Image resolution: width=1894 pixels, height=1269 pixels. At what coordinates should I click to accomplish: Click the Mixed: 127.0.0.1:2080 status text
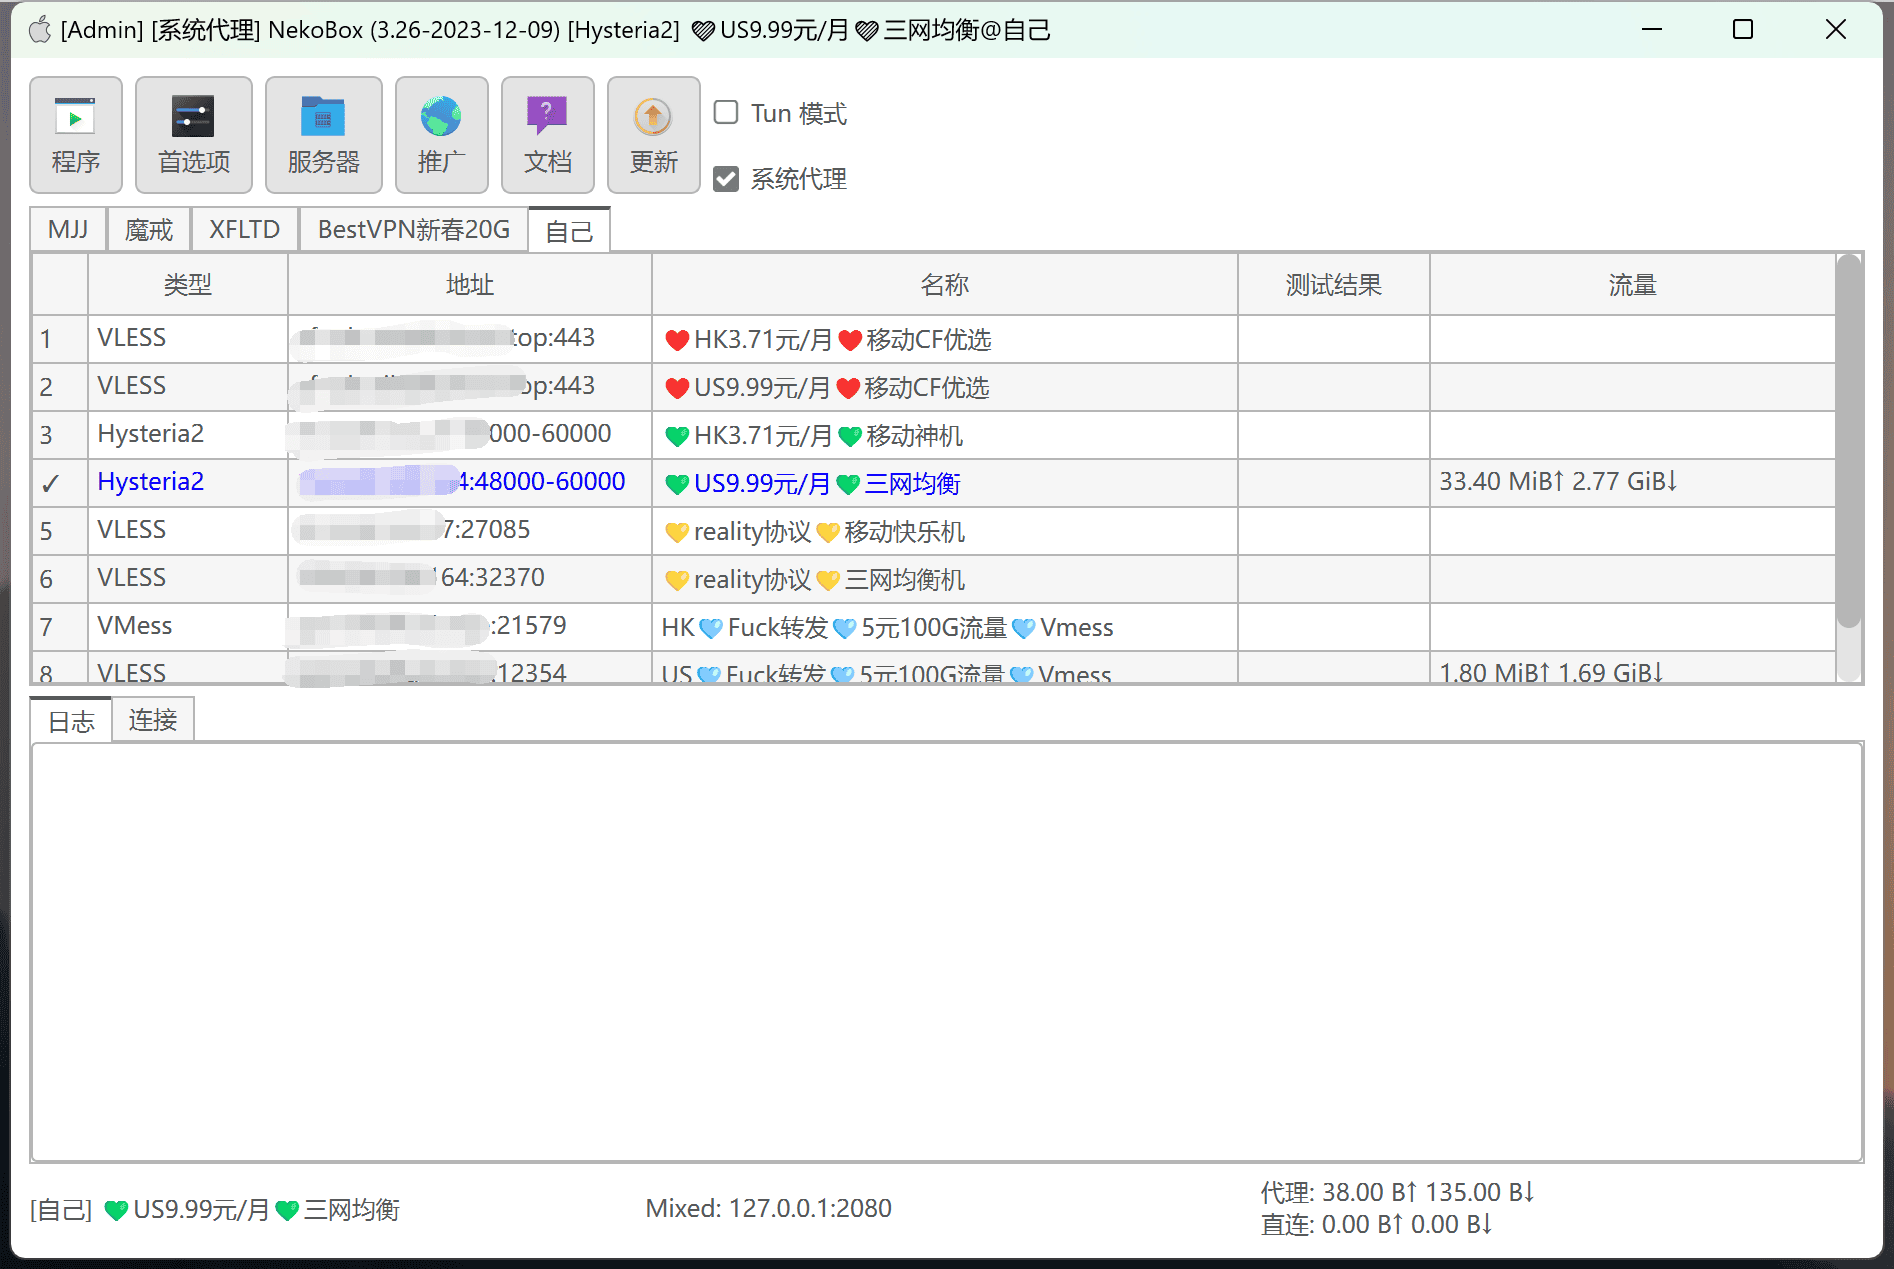click(768, 1209)
